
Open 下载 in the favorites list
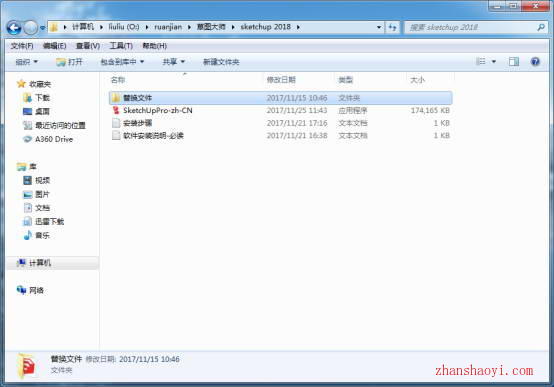tap(42, 98)
